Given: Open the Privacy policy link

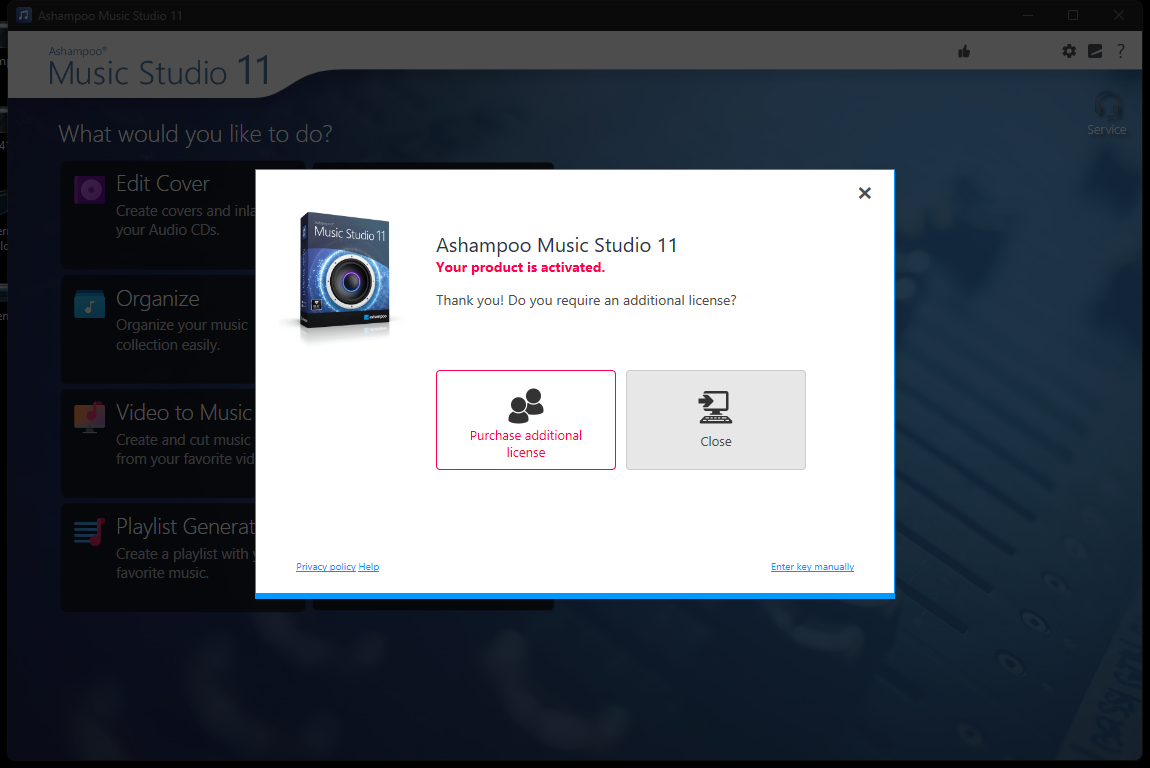Looking at the screenshot, I should (x=326, y=566).
